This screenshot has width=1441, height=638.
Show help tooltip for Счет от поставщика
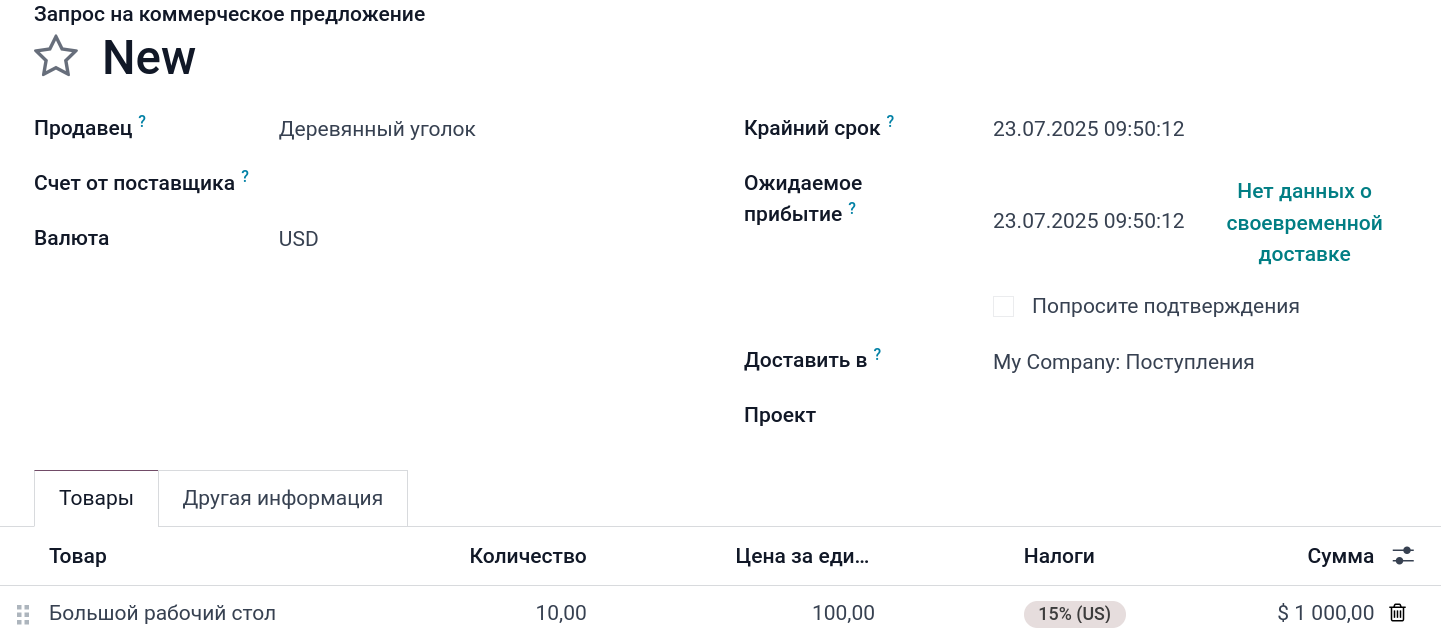pos(245,177)
